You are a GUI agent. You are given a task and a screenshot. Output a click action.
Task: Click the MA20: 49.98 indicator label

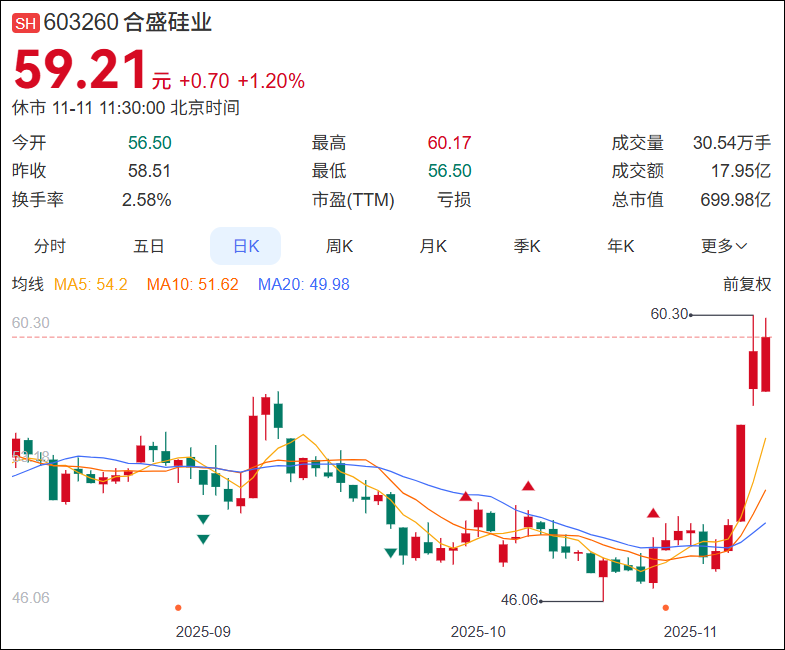pyautogui.click(x=303, y=284)
